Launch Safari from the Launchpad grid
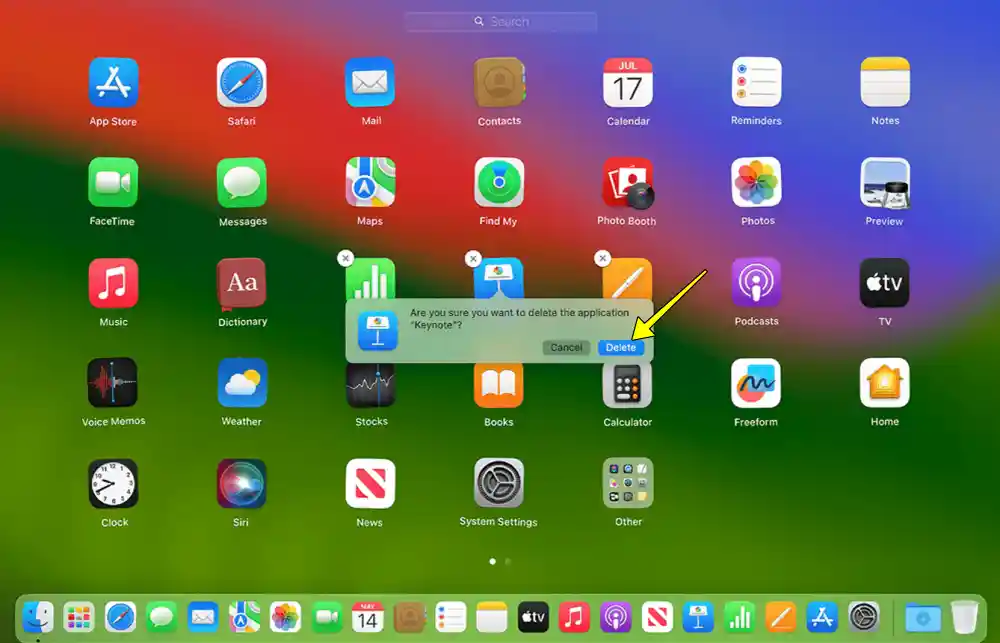 tap(242, 80)
